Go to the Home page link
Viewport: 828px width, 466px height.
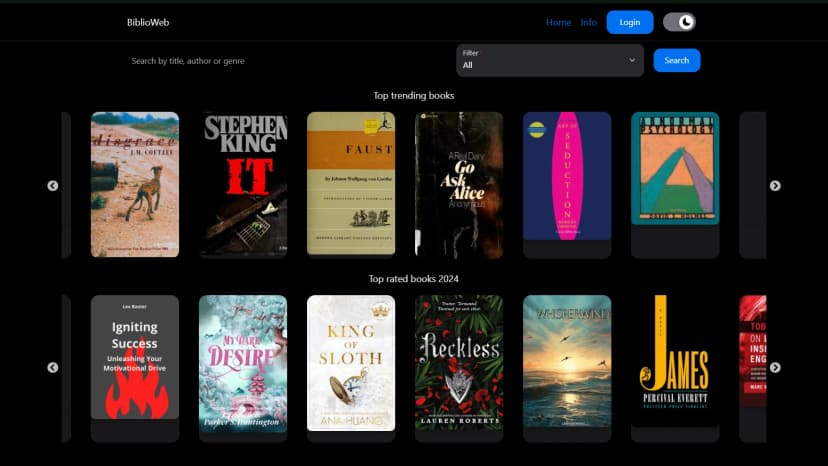[x=558, y=22]
